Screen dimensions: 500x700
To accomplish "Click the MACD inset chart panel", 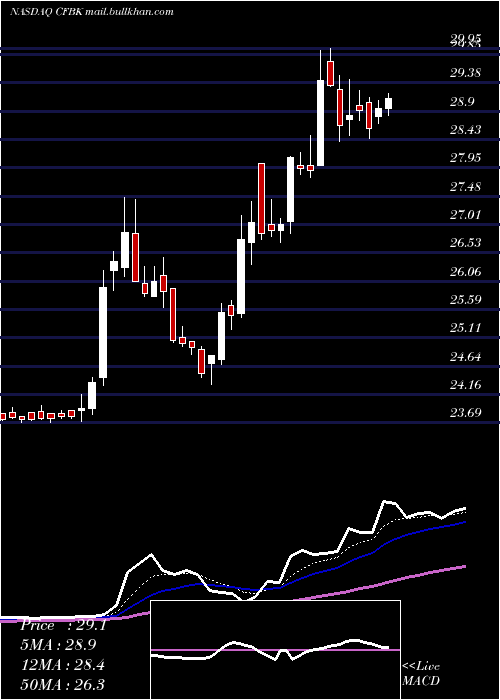I will pos(275,650).
